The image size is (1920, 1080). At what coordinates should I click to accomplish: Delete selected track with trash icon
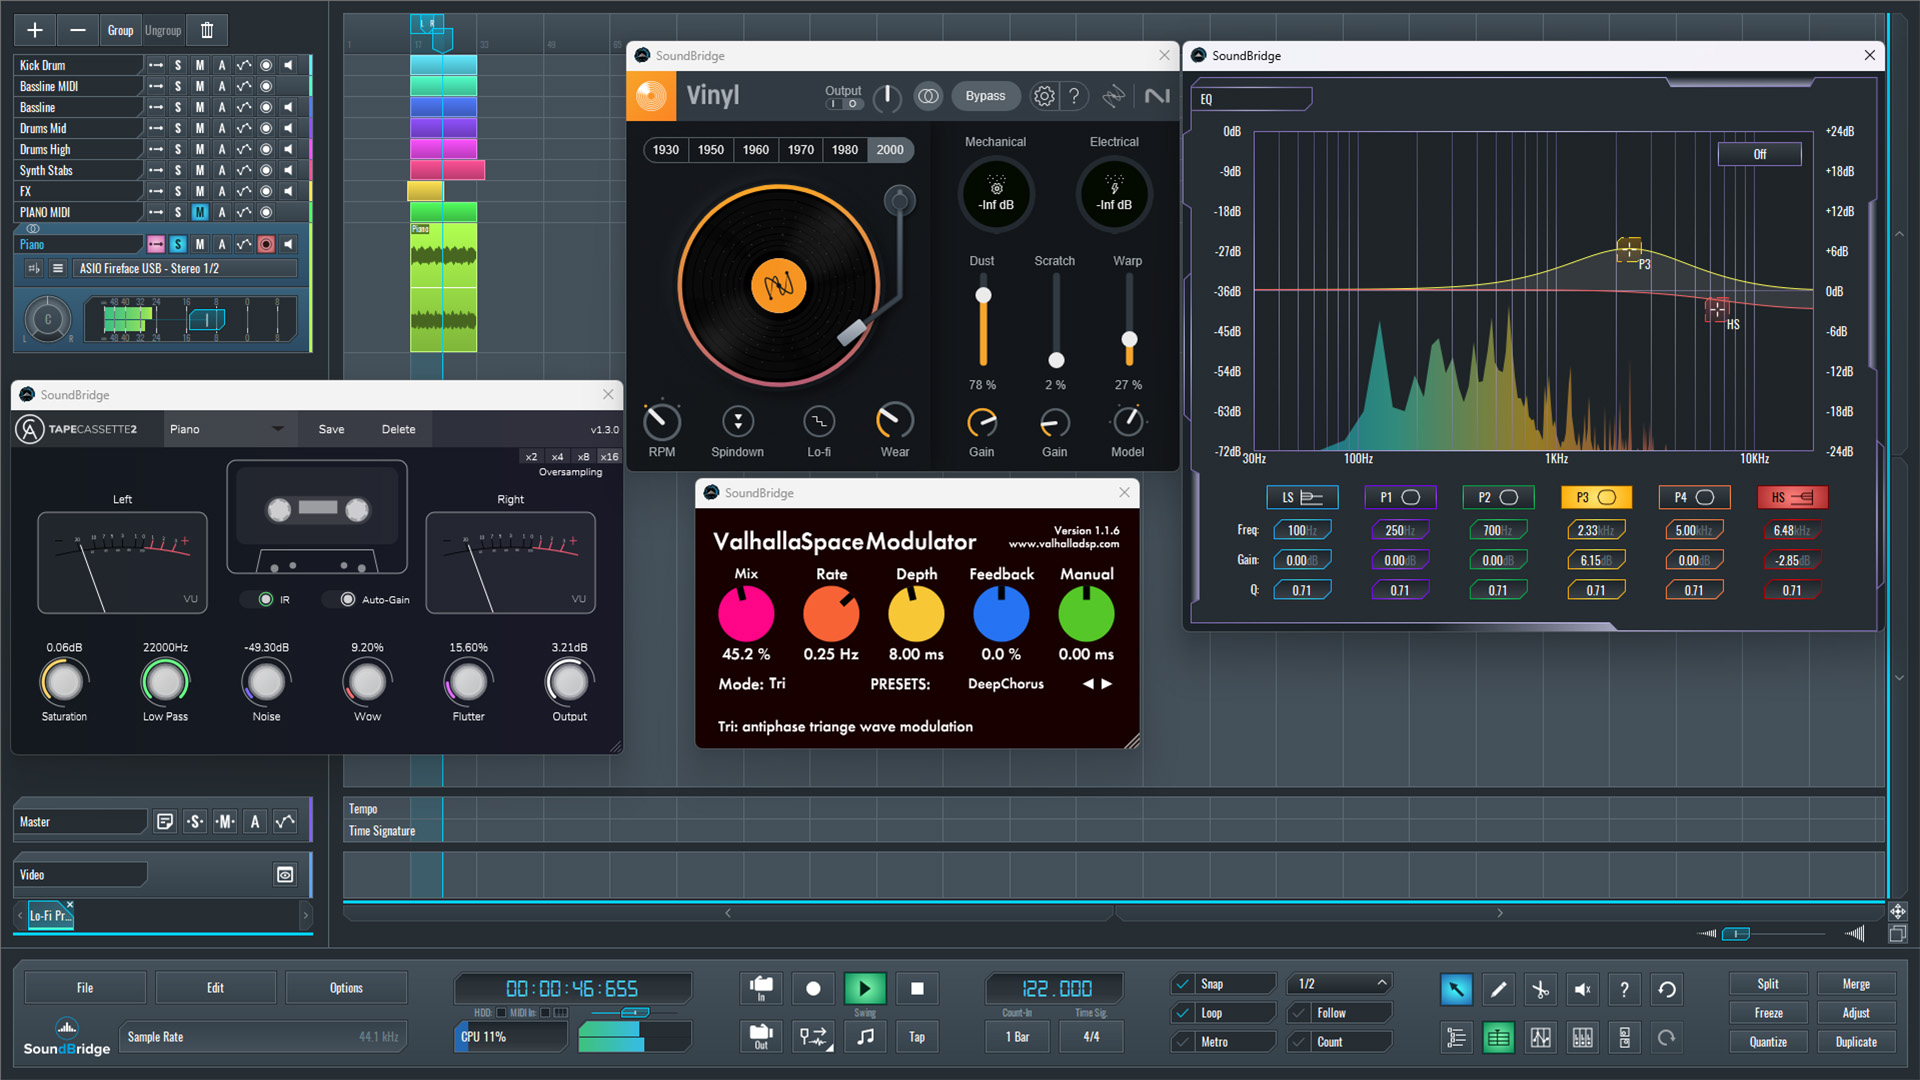pyautogui.click(x=207, y=30)
